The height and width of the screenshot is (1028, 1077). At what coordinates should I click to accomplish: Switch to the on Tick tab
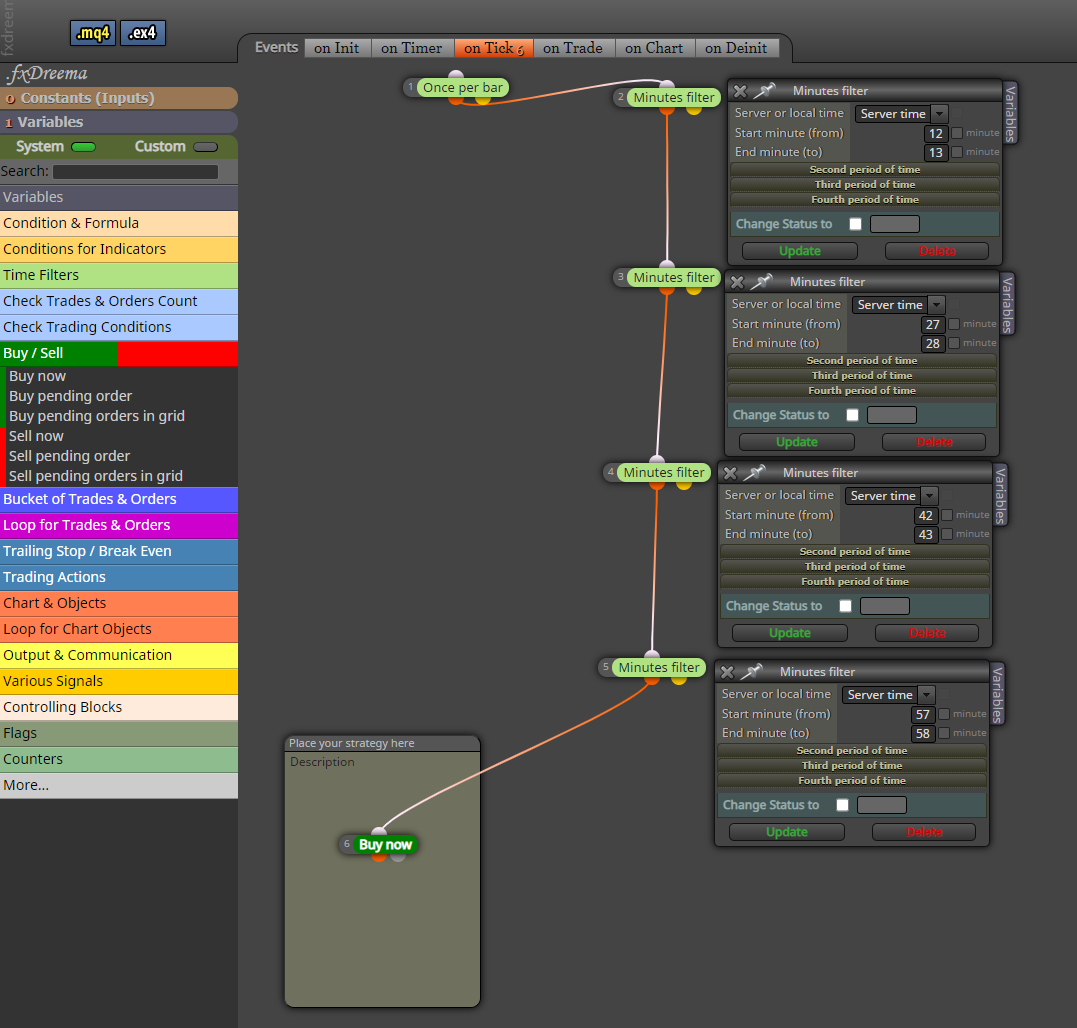(x=493, y=48)
